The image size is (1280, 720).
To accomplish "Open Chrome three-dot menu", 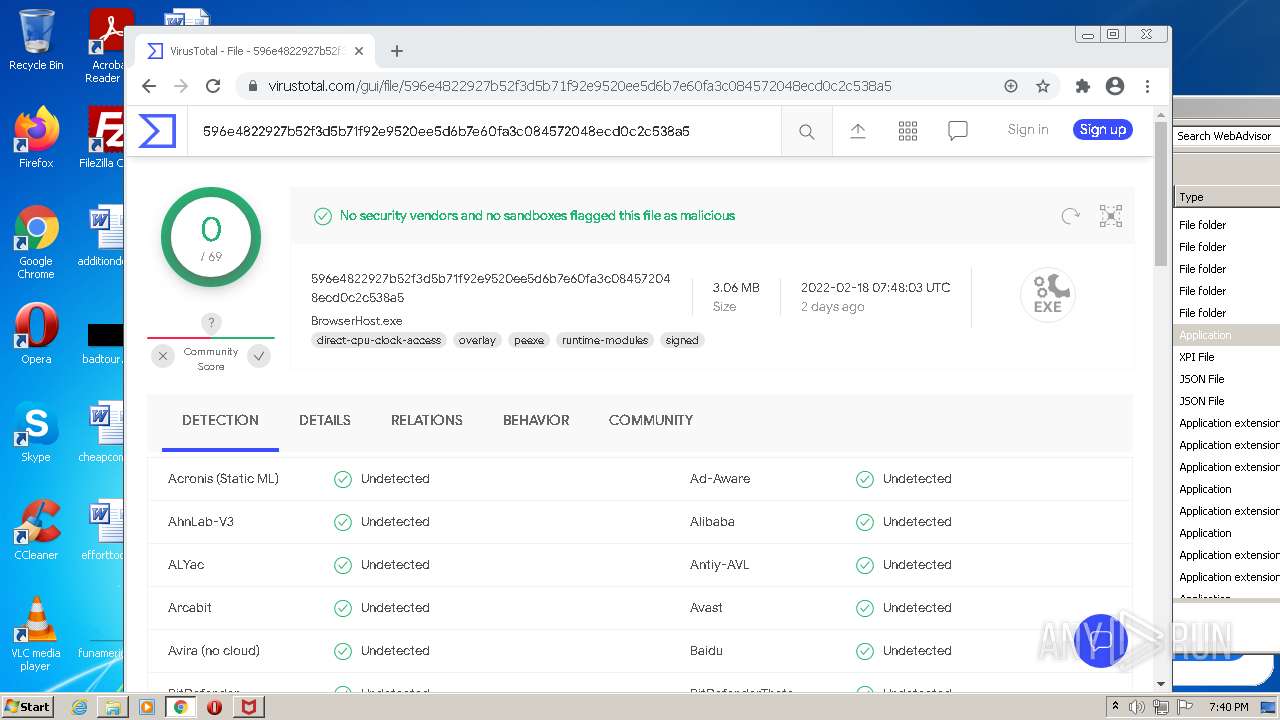I will coord(1147,86).
